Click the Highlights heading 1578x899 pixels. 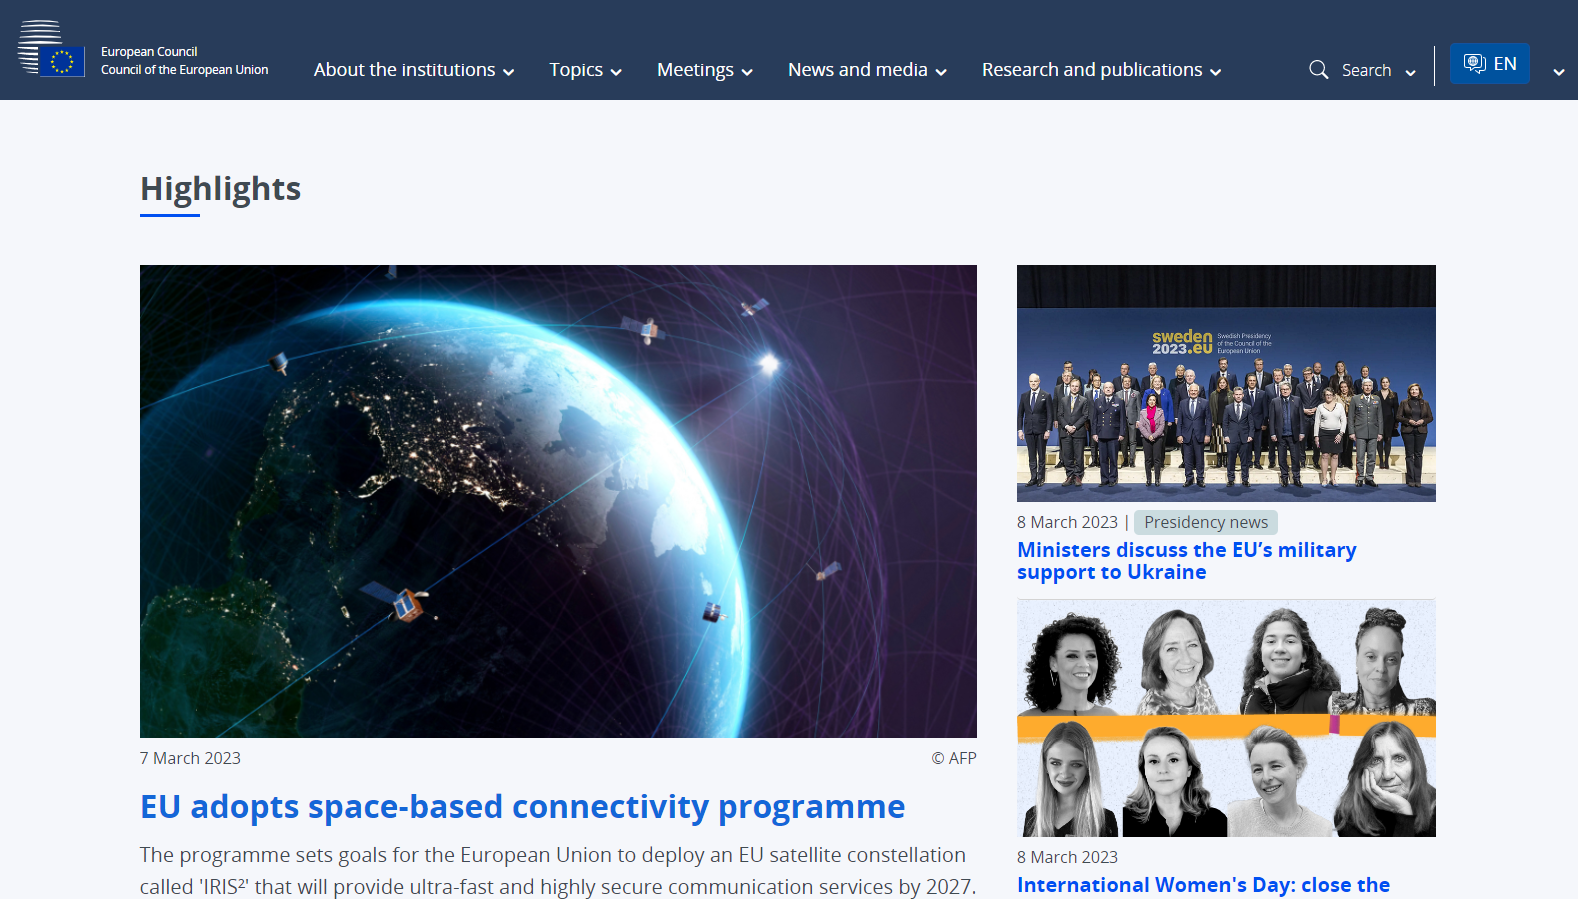[x=220, y=188]
